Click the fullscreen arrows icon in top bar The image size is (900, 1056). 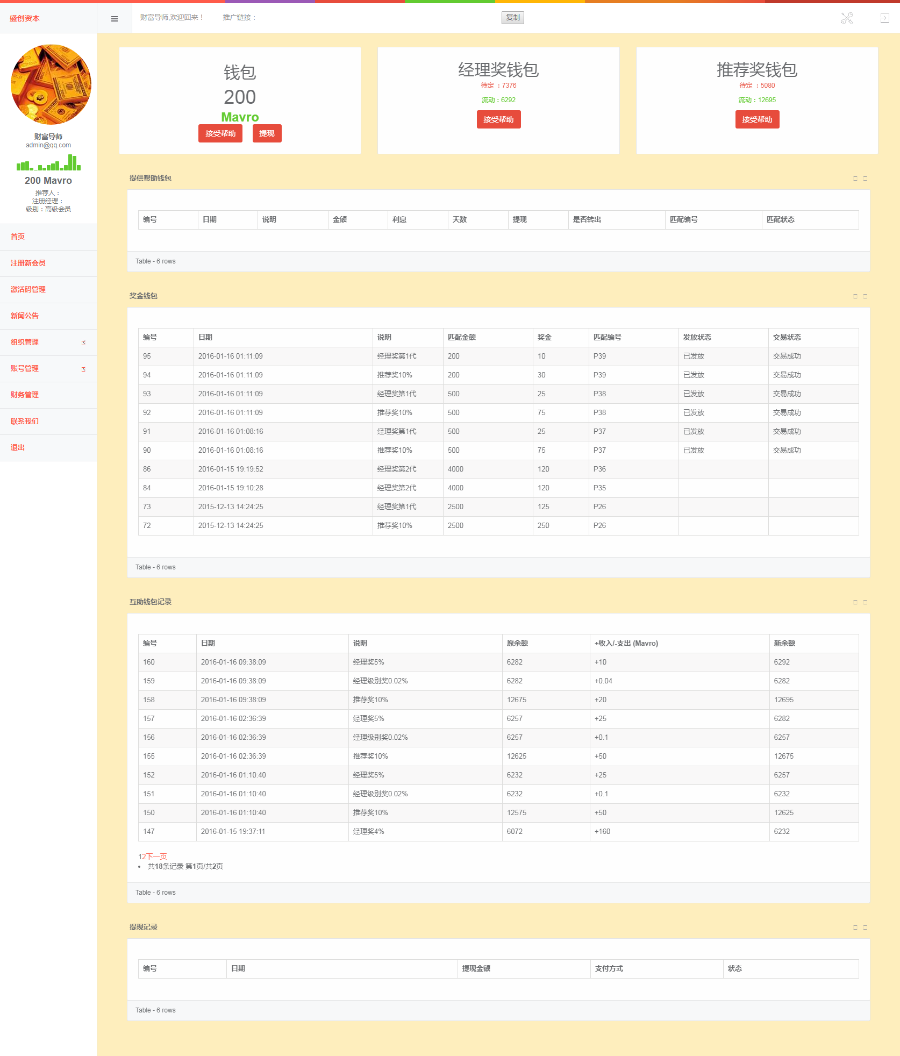click(x=847, y=18)
